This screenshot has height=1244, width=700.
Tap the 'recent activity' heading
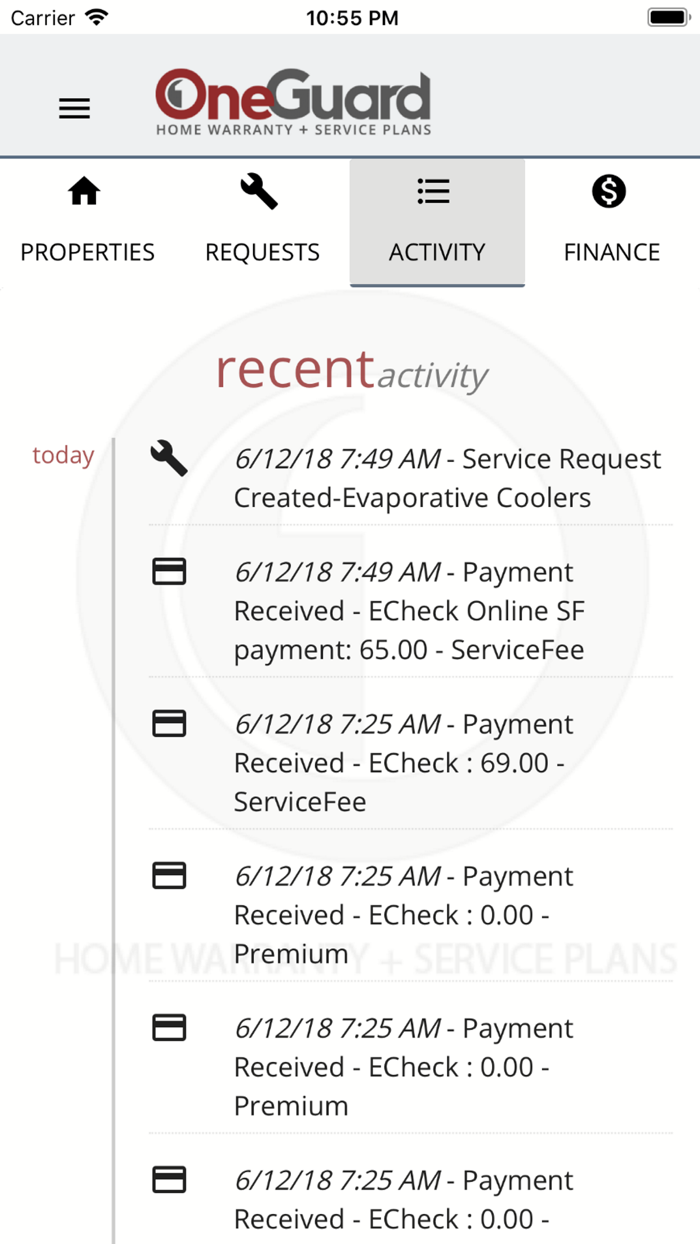tap(352, 371)
